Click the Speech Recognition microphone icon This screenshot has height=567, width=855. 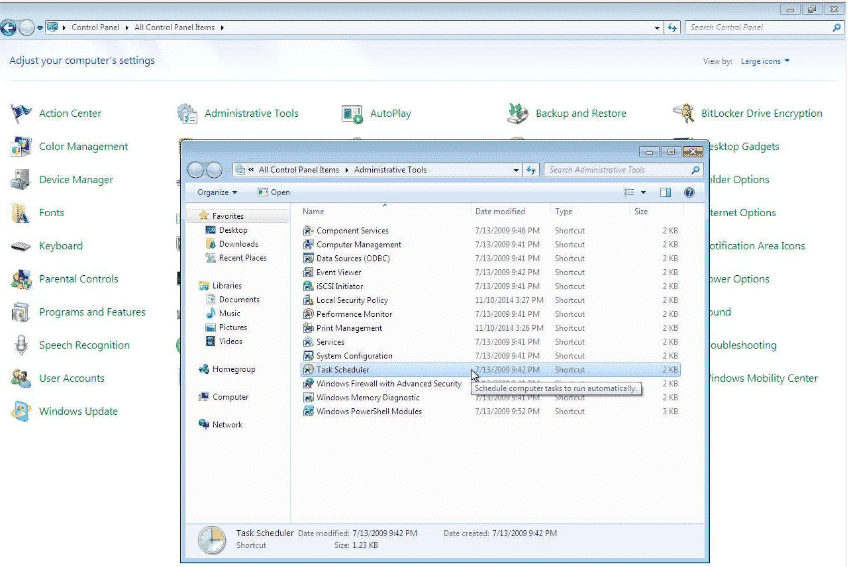21,345
